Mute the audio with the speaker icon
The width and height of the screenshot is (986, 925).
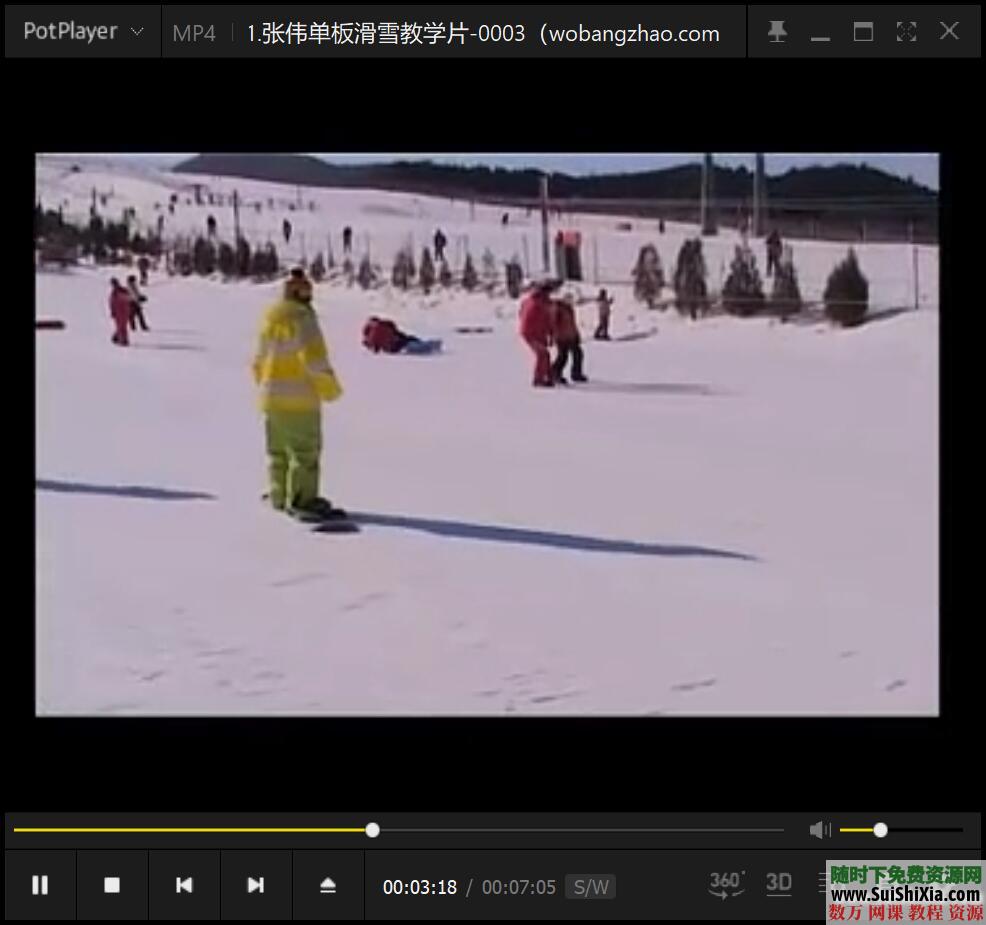pyautogui.click(x=820, y=829)
